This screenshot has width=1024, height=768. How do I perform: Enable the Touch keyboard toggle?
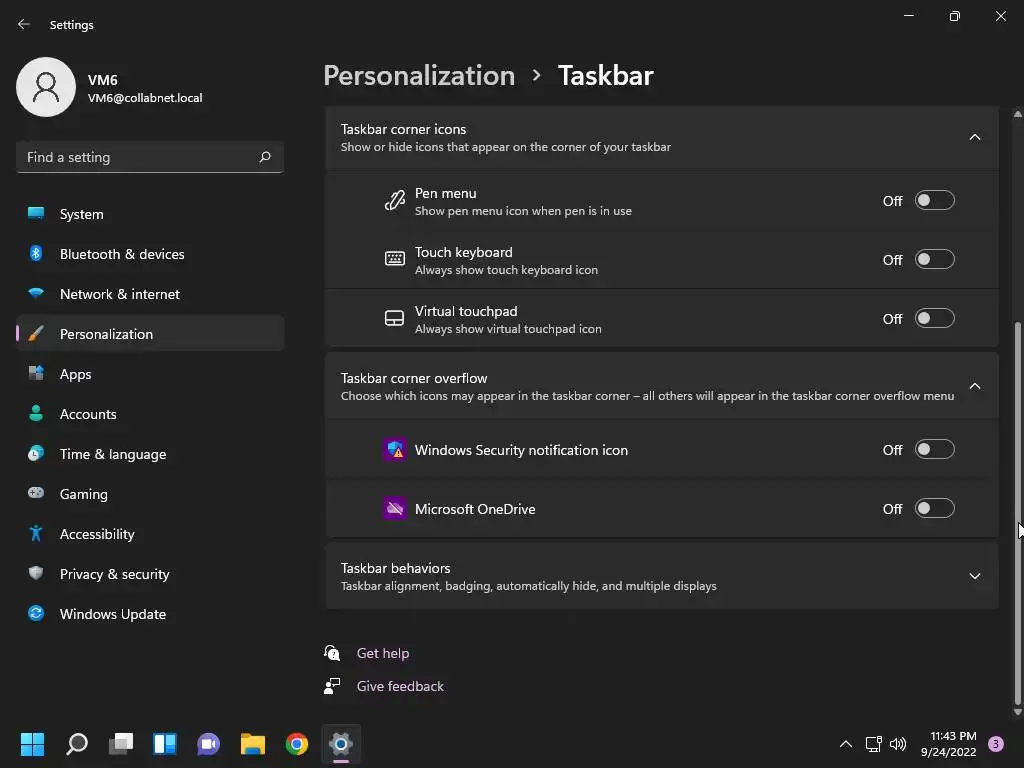(935, 259)
